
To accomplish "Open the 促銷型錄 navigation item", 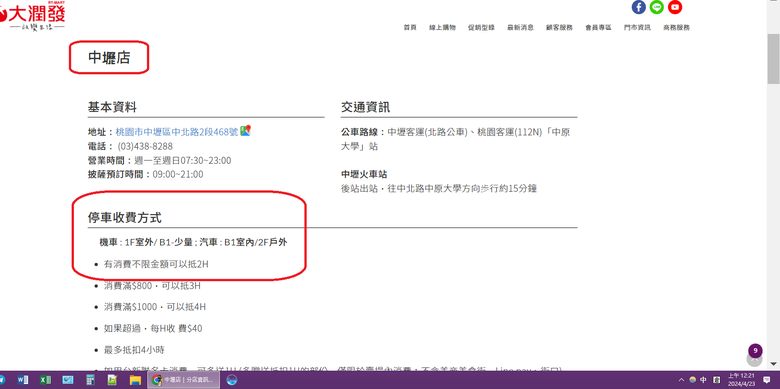I will [481, 28].
